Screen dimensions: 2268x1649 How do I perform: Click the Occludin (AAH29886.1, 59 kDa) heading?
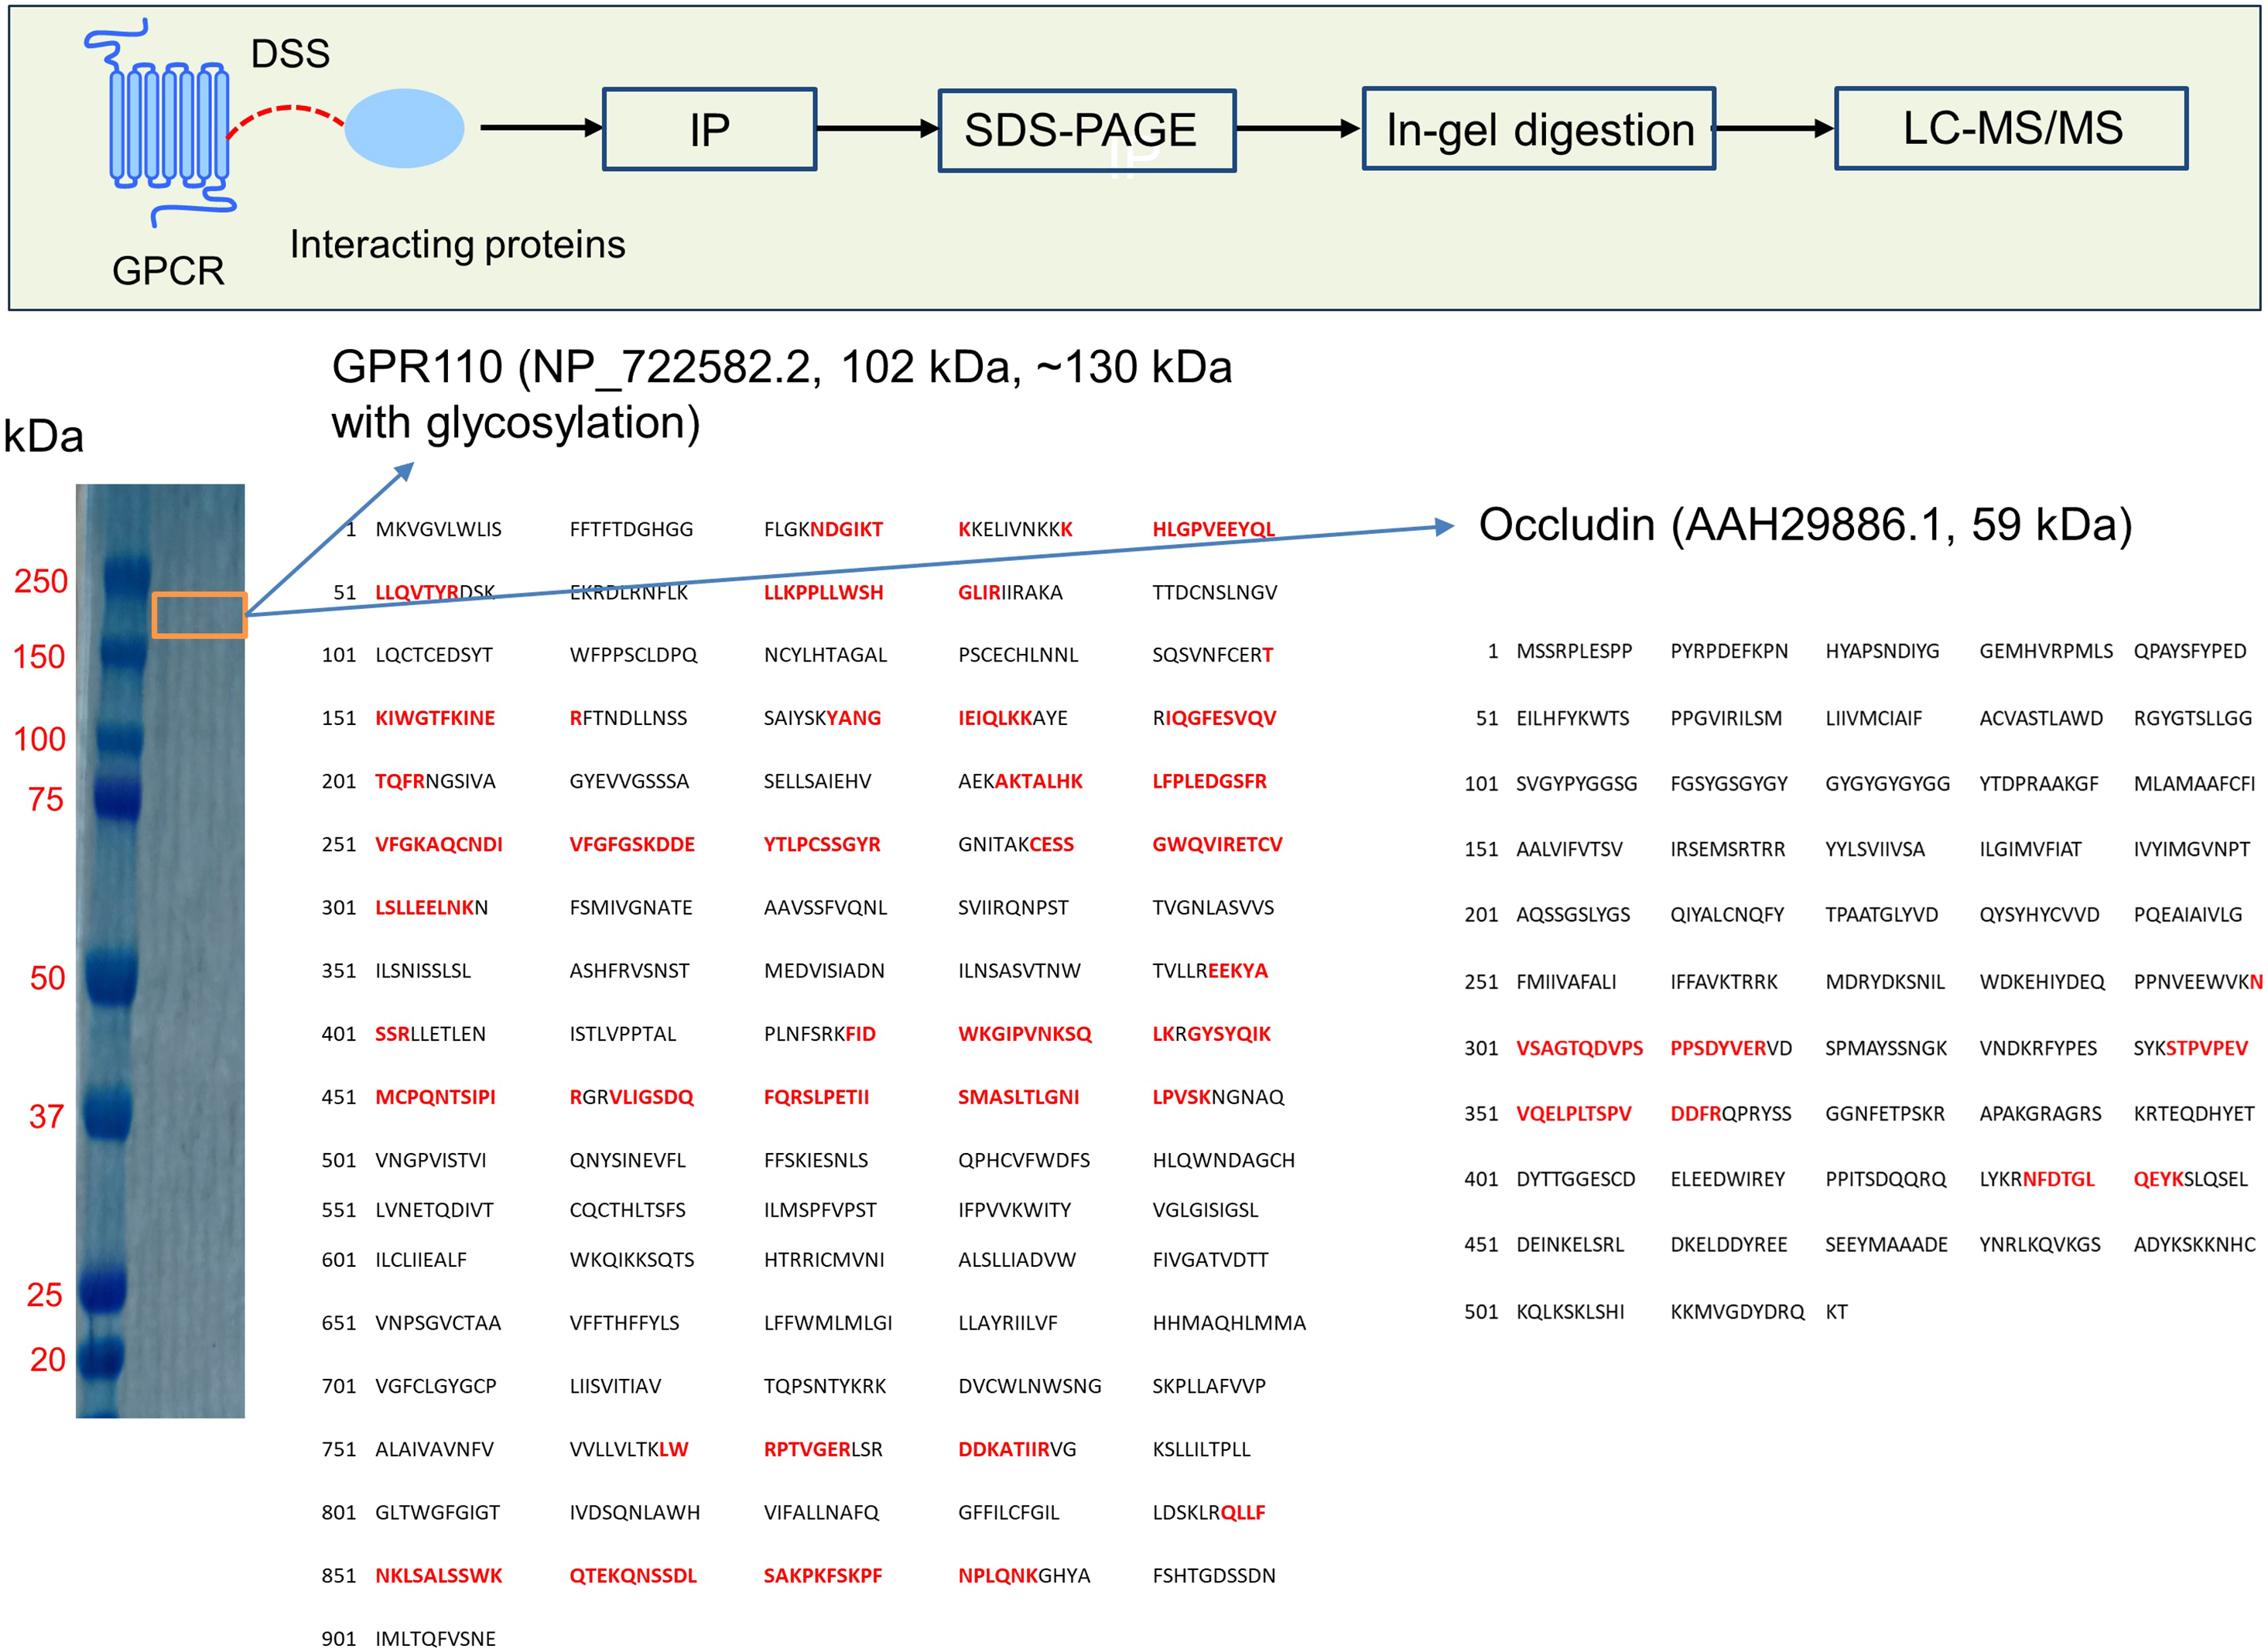click(x=1805, y=525)
